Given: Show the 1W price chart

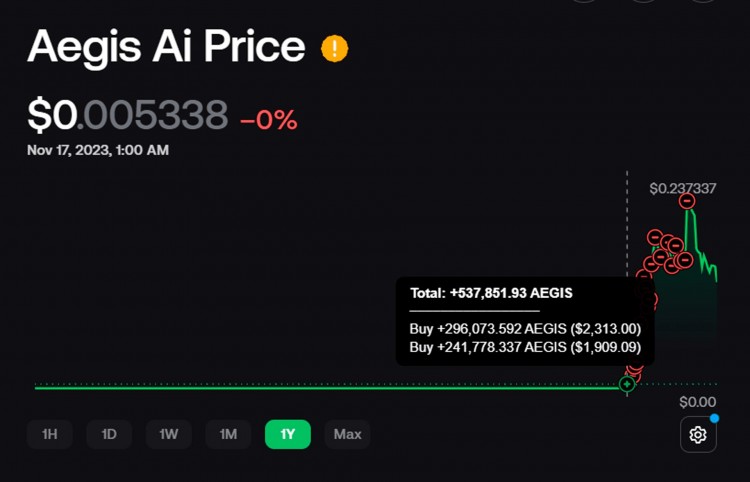Looking at the screenshot, I should tap(169, 434).
